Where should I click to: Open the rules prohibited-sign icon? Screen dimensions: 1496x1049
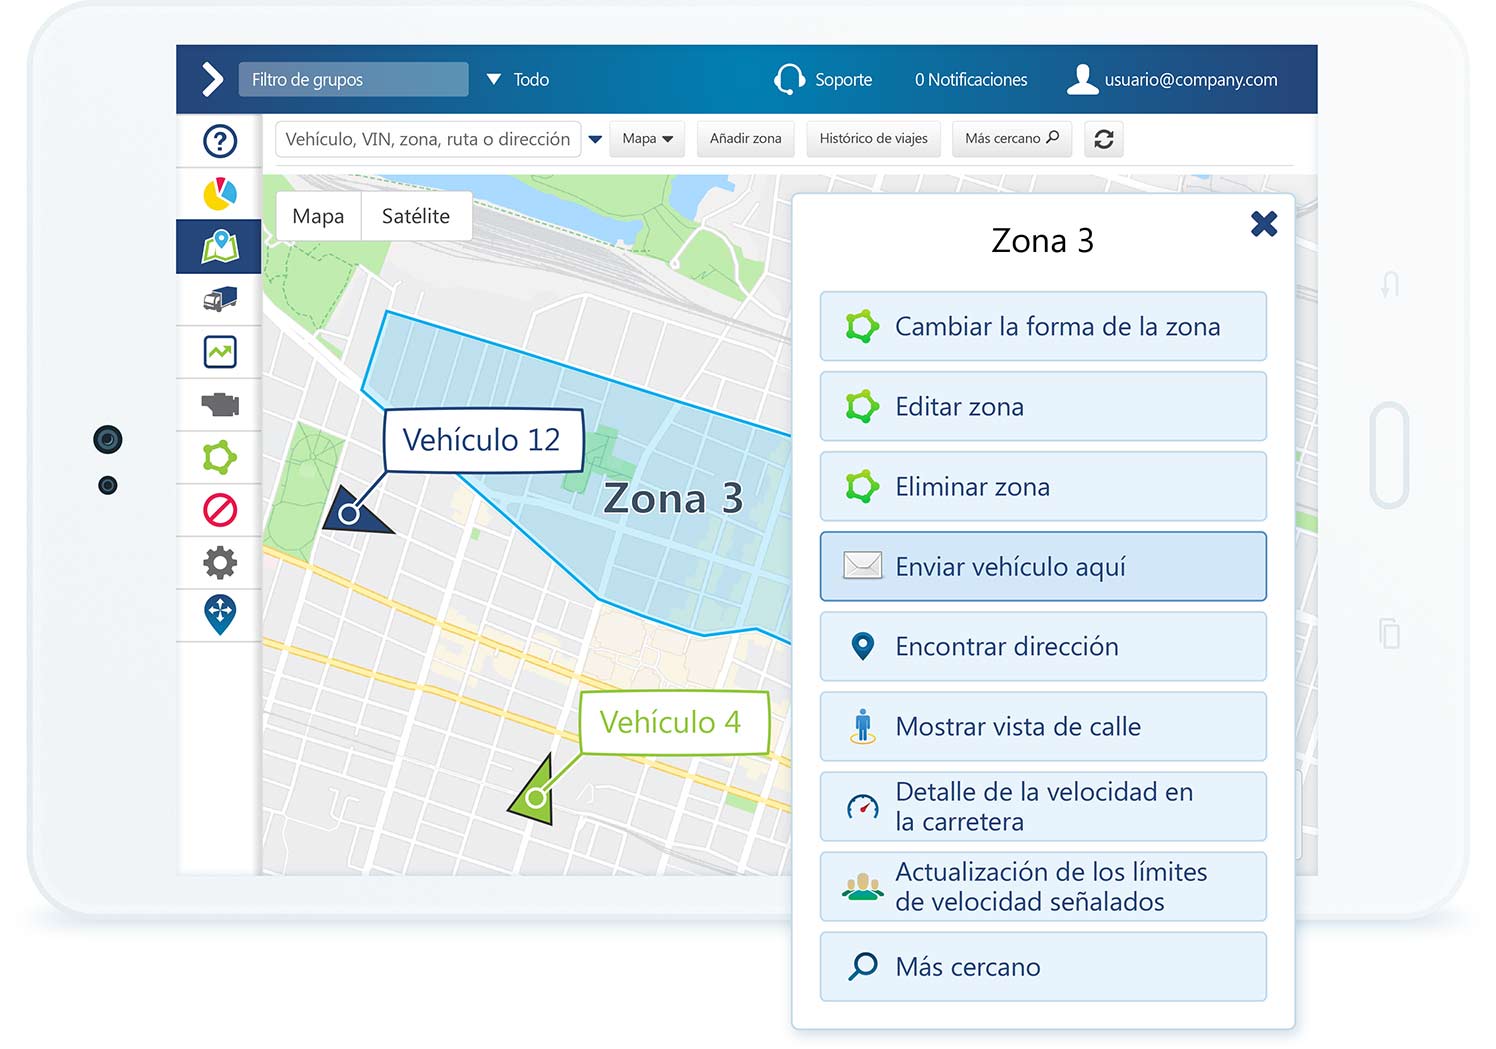pyautogui.click(x=220, y=510)
